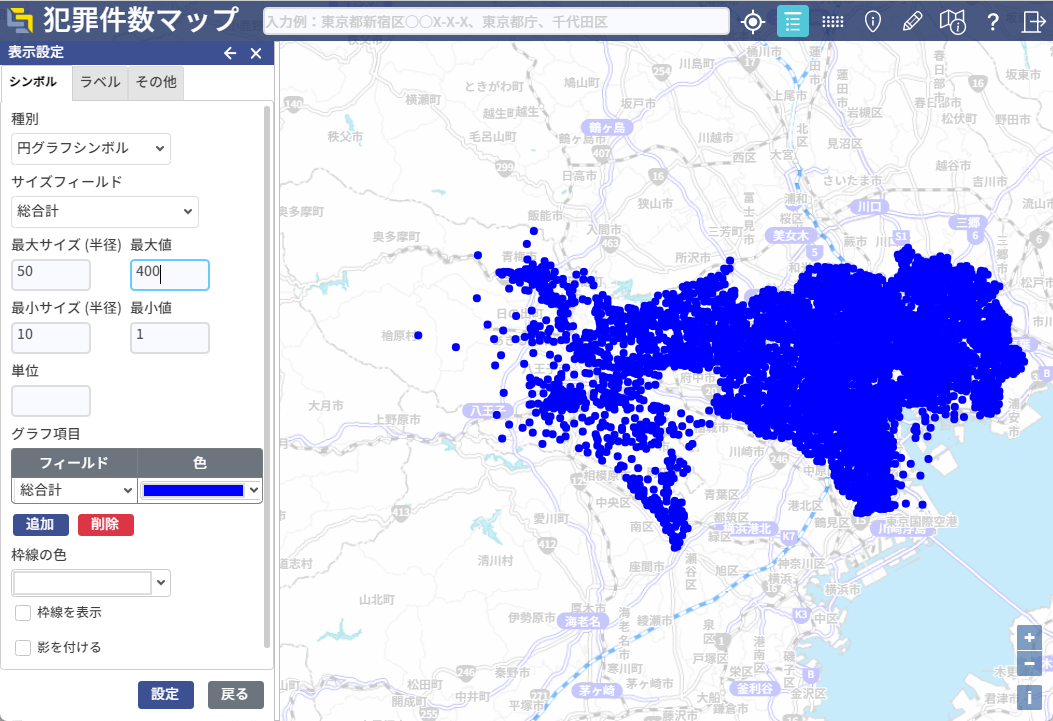
Task: Switch to the その他 tab
Action: [x=156, y=83]
